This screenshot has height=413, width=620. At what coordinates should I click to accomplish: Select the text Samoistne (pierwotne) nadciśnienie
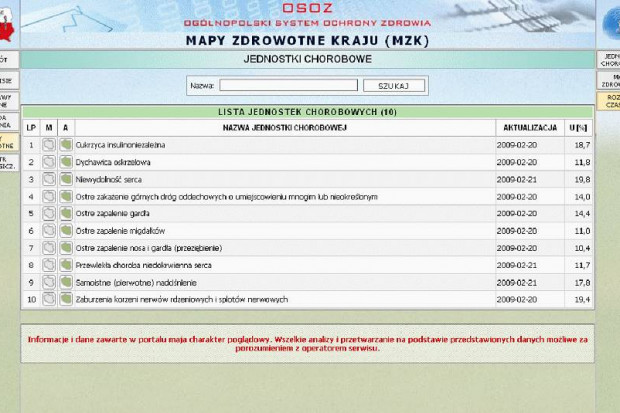point(136,283)
